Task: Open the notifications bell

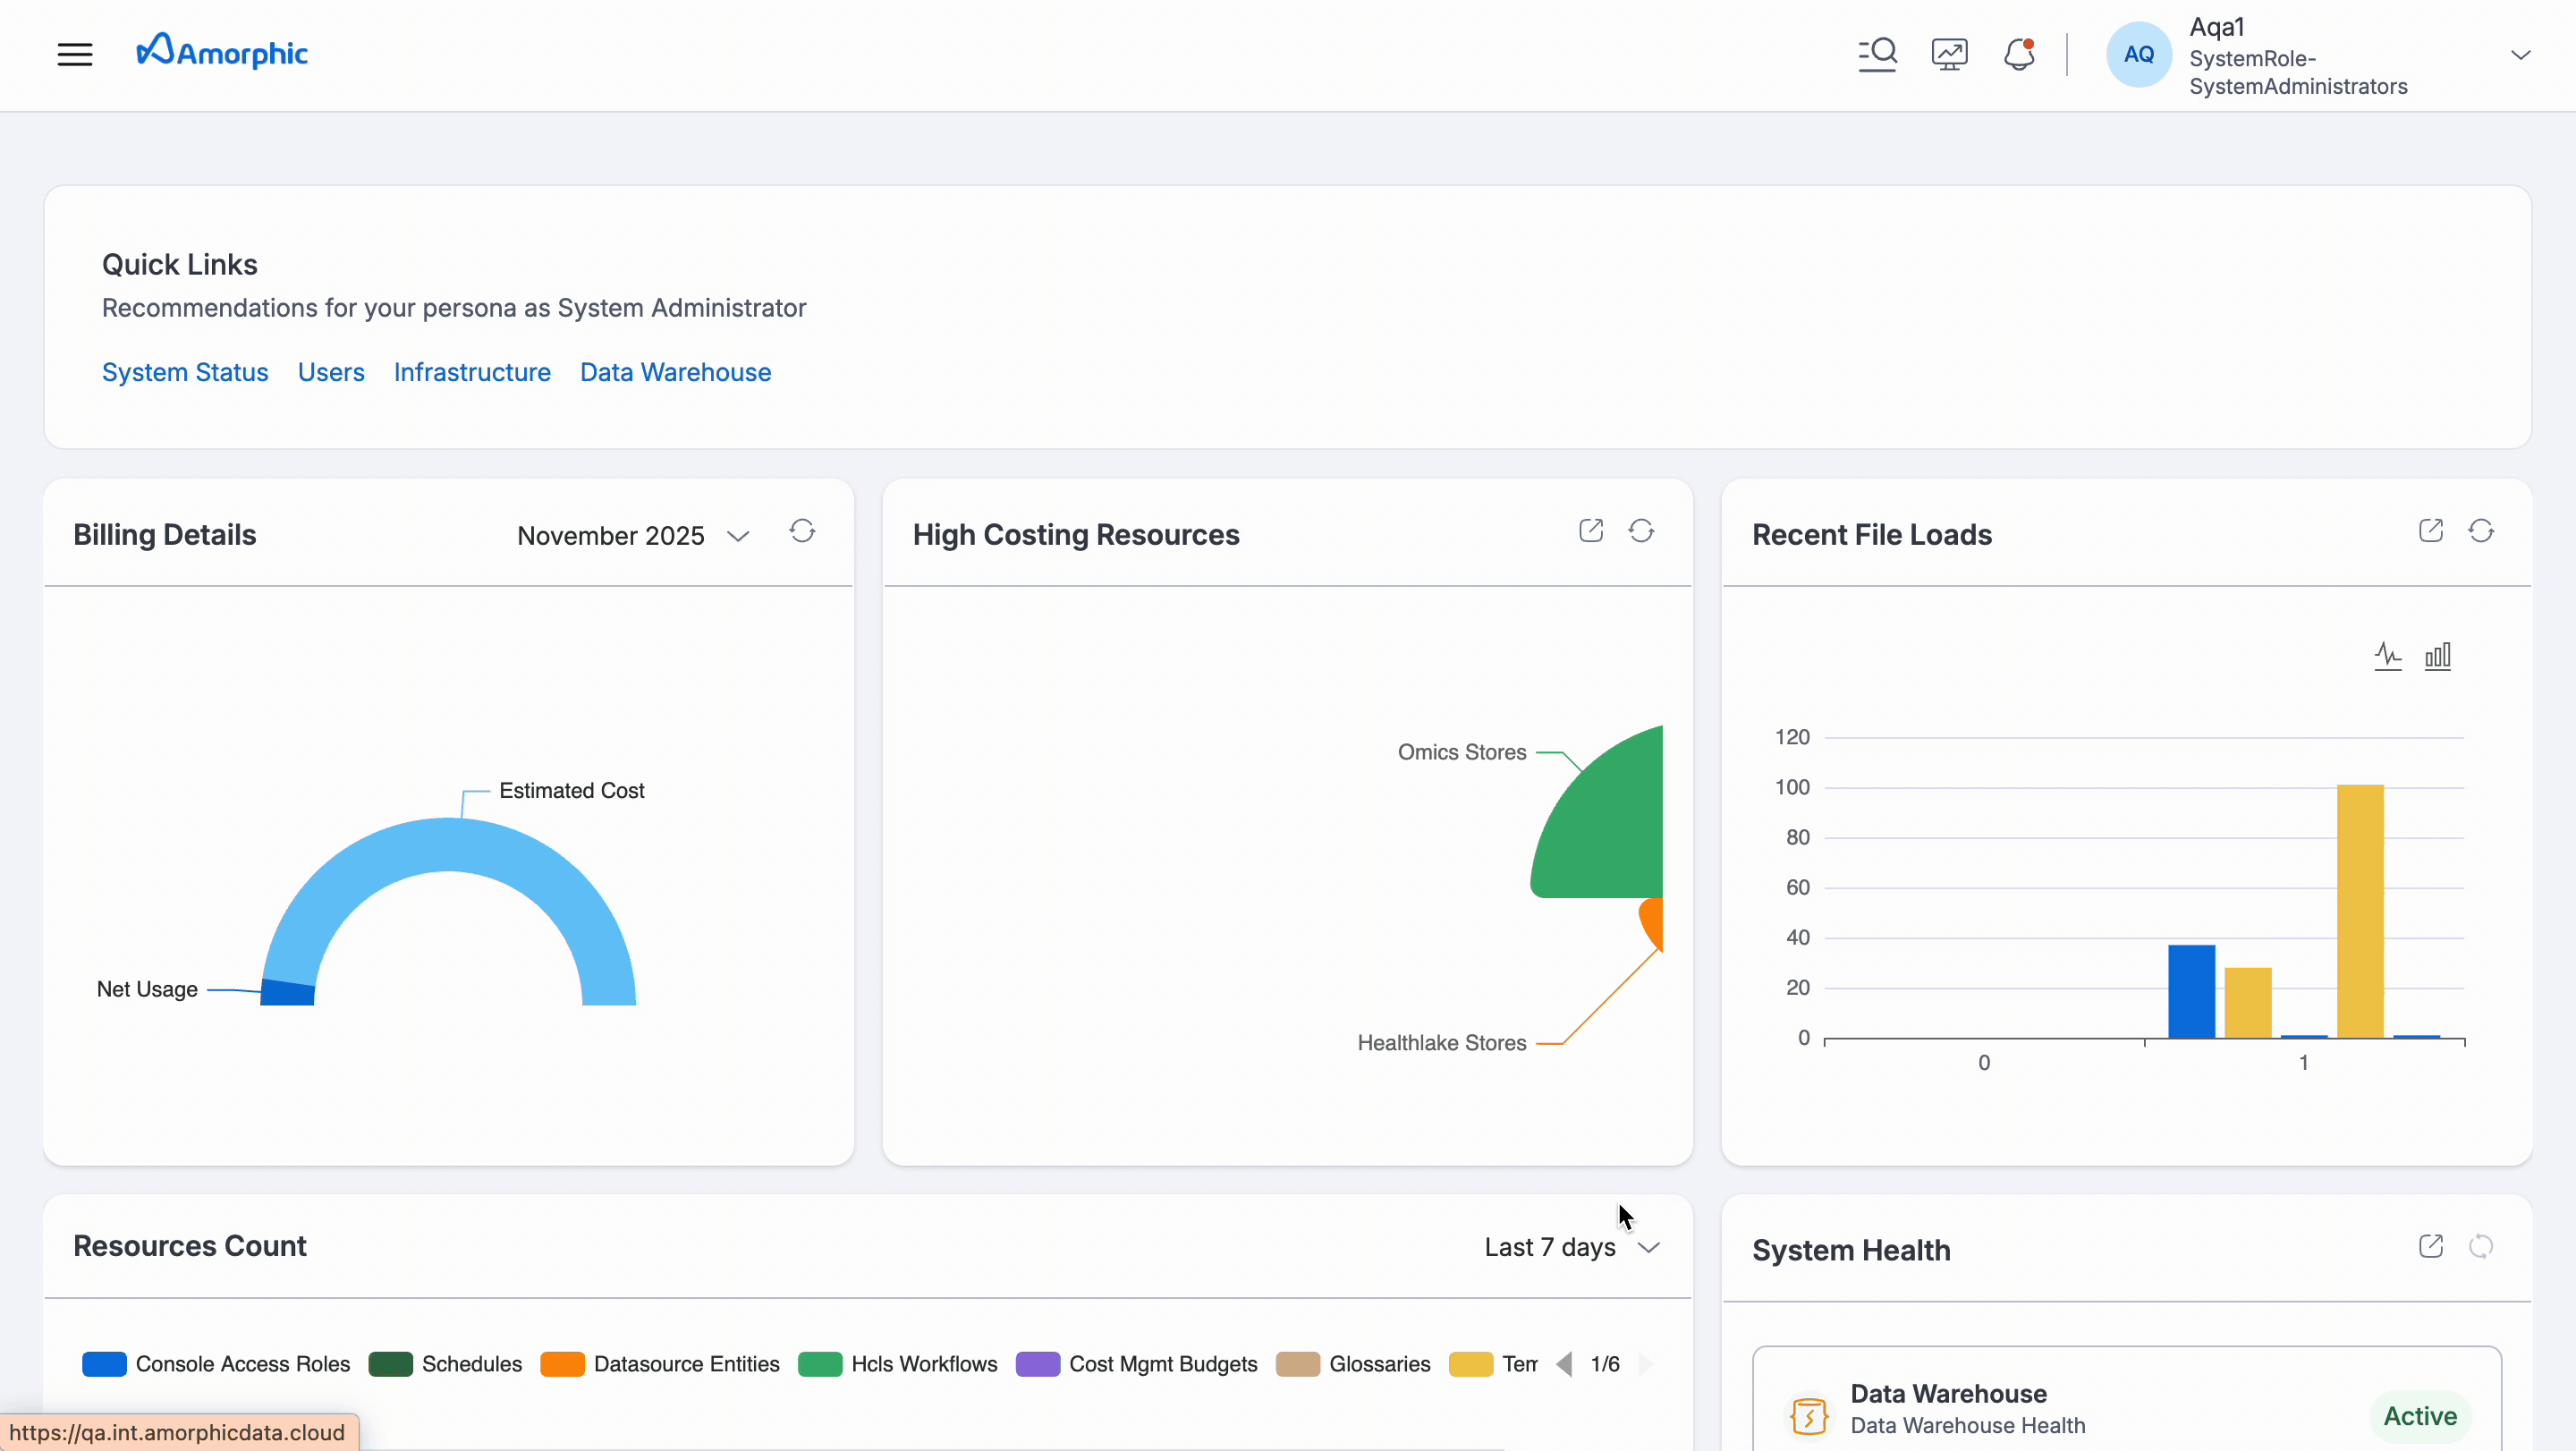Action: pos(2019,54)
